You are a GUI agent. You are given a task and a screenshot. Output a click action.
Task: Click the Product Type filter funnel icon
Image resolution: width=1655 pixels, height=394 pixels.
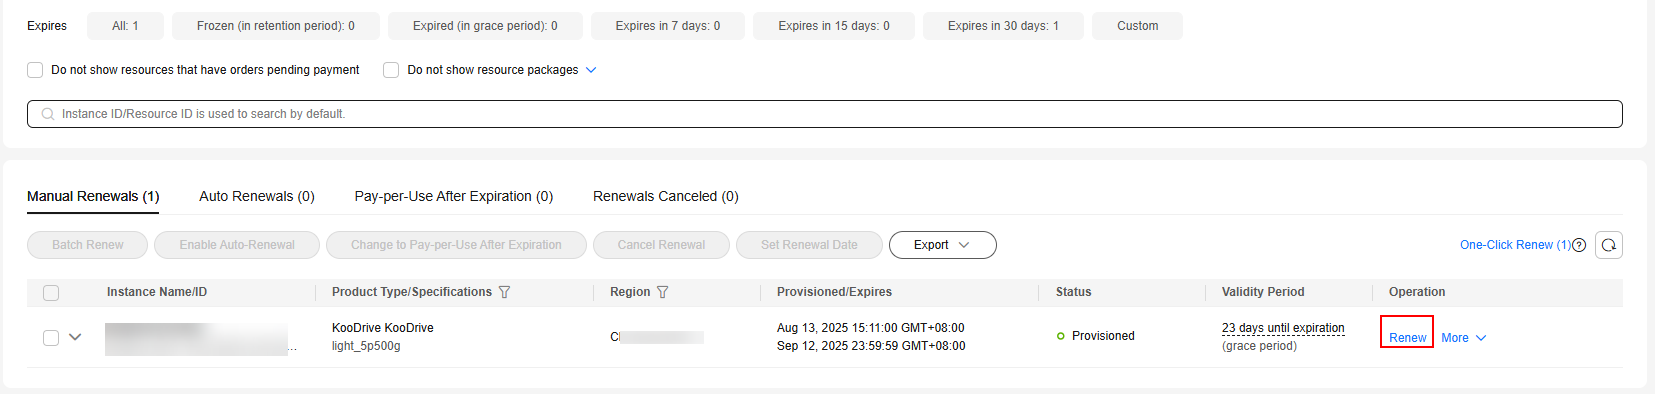(505, 292)
